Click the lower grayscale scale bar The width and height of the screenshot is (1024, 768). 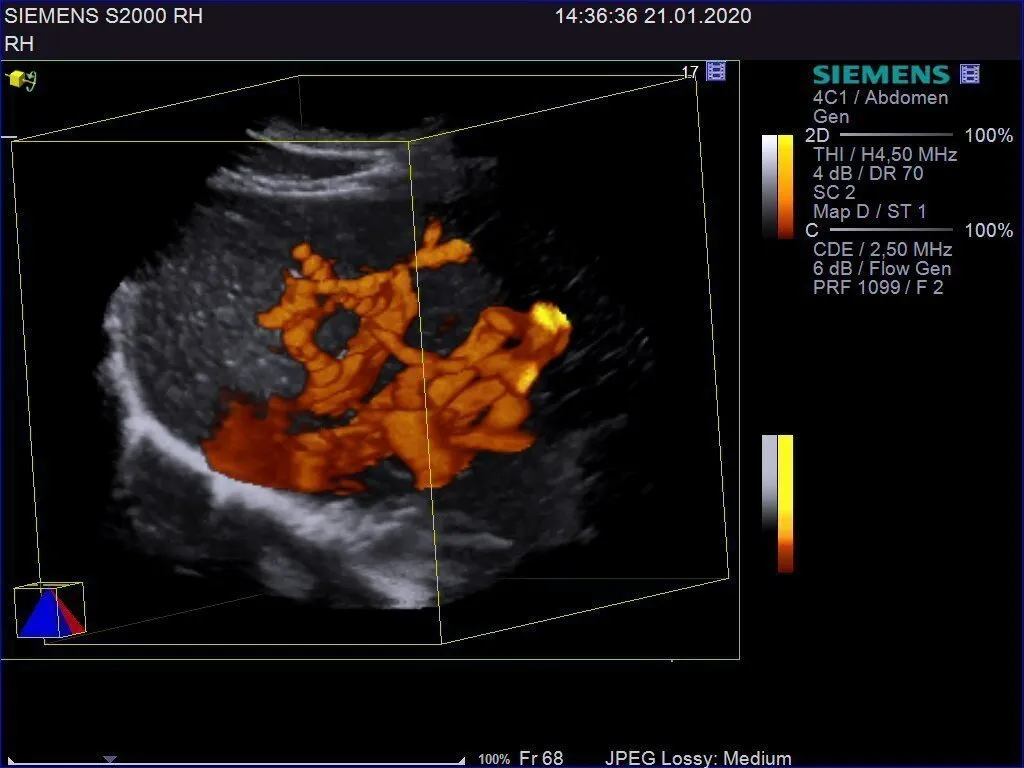pos(768,482)
